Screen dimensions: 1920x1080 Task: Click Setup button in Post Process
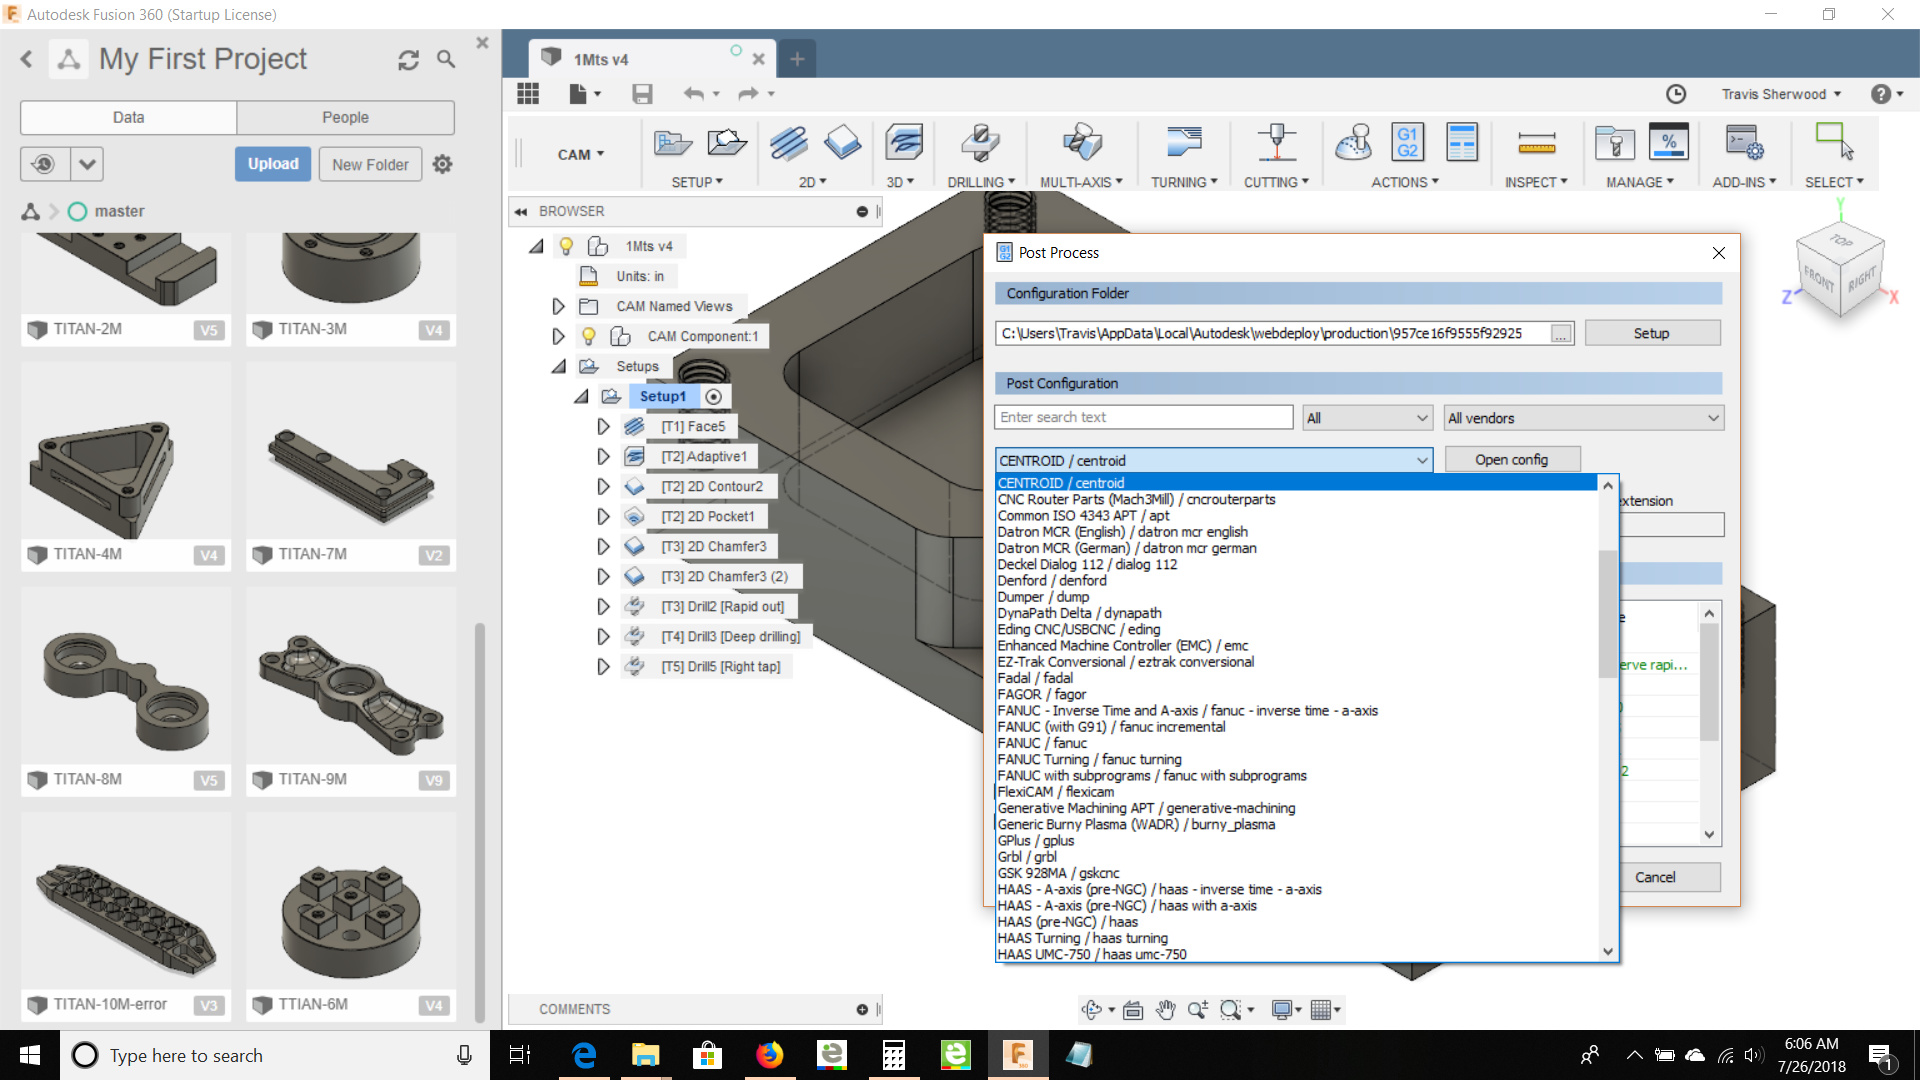[x=1652, y=333]
